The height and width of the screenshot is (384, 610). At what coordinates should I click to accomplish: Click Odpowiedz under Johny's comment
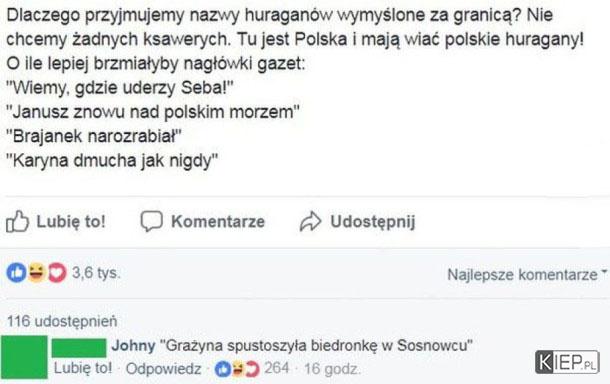(164, 369)
